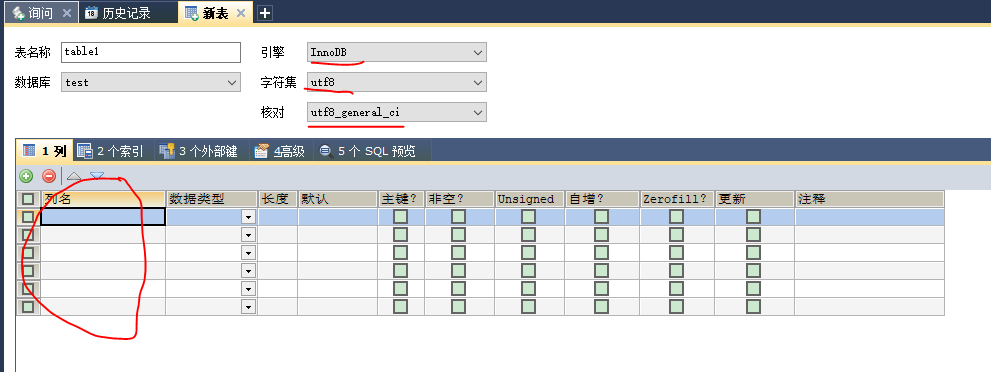Open the 核对 dropdown showing utf8_general_ci

pos(397,112)
